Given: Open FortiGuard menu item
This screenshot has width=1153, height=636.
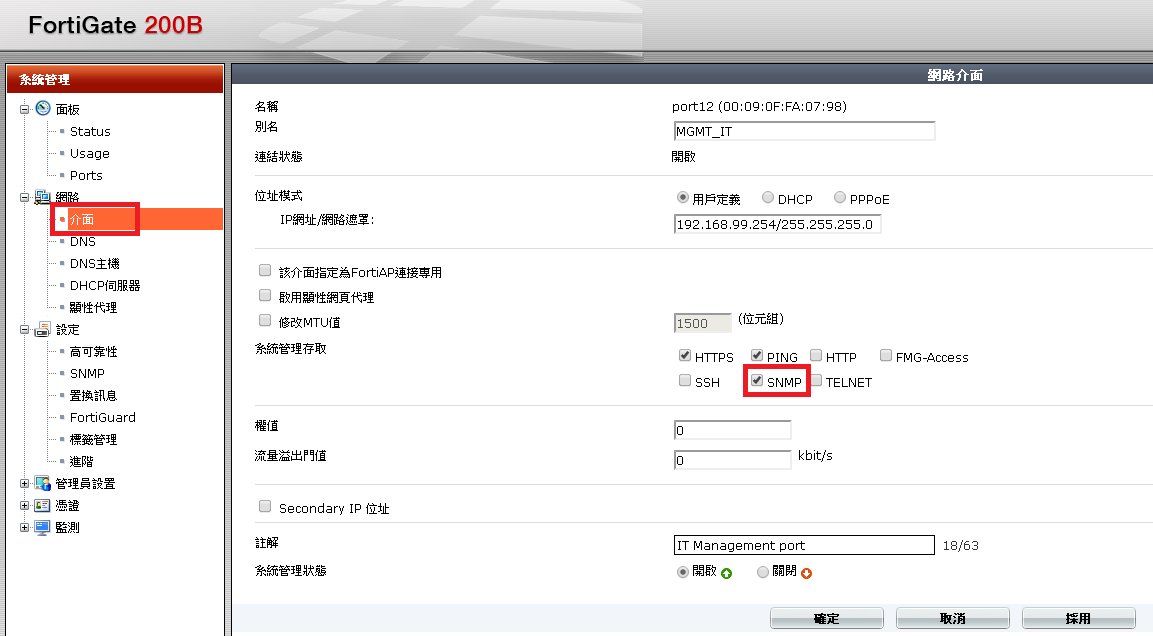Looking at the screenshot, I should [x=102, y=418].
